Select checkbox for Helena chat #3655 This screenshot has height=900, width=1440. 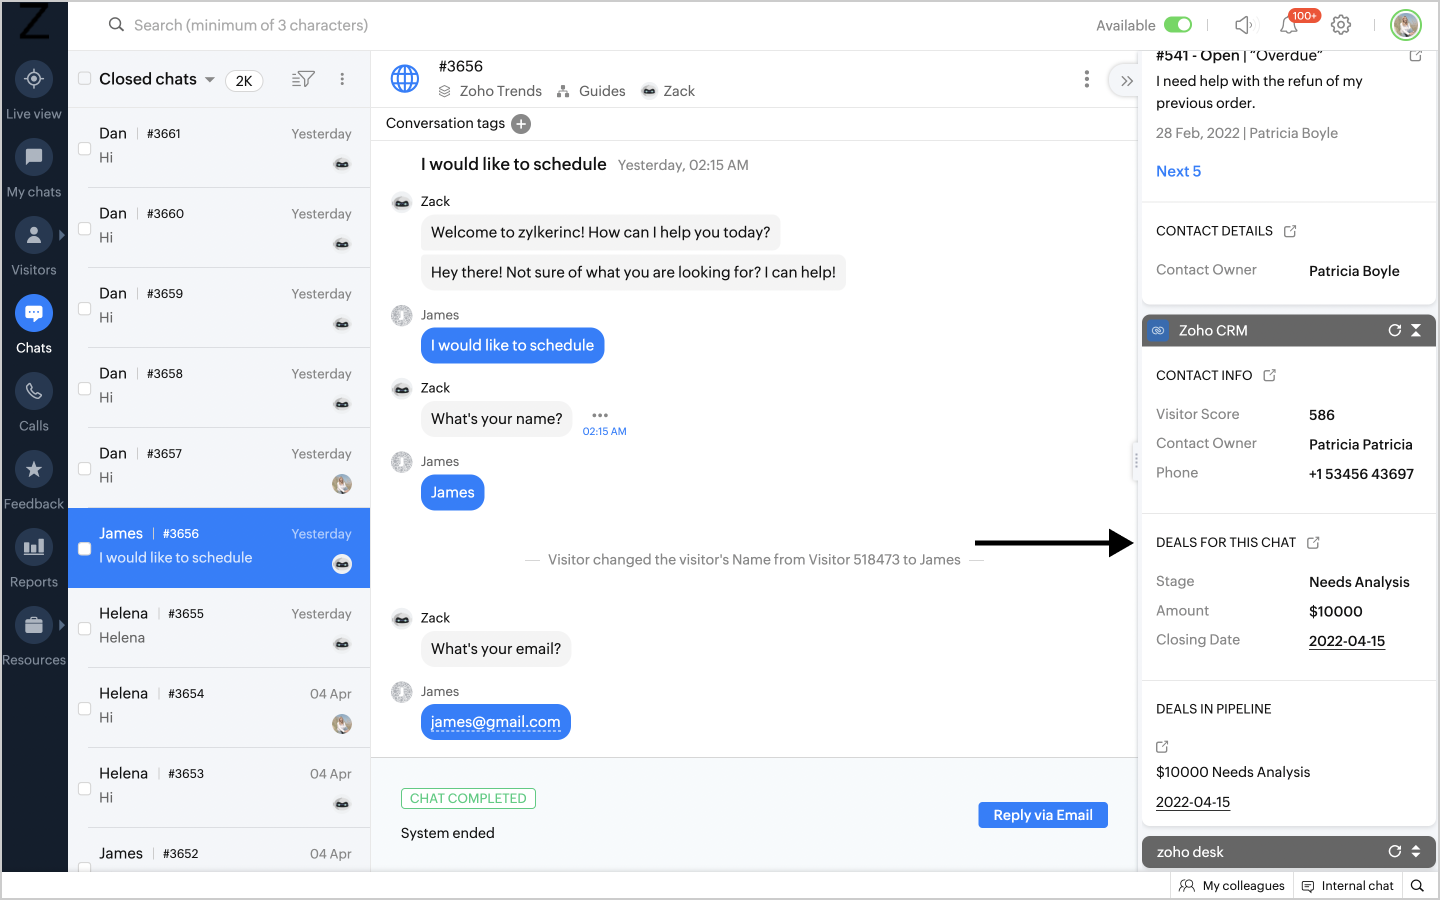pos(85,628)
